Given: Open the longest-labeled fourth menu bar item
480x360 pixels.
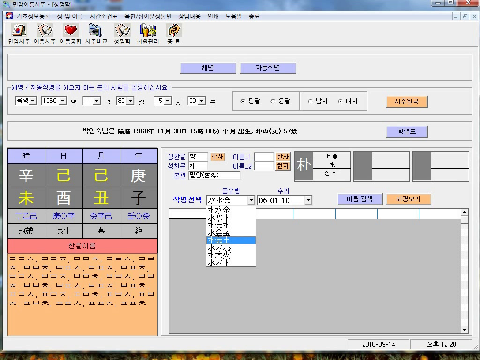Looking at the screenshot, I should point(147,16).
